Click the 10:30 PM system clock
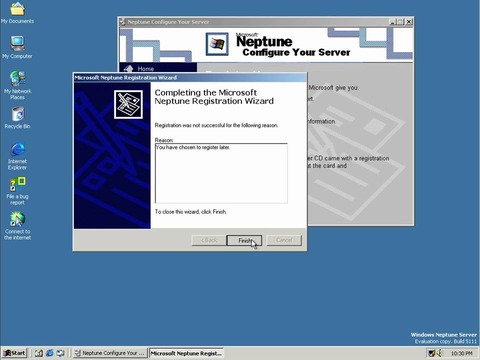Screen dimensions: 480x360 pos(461,353)
